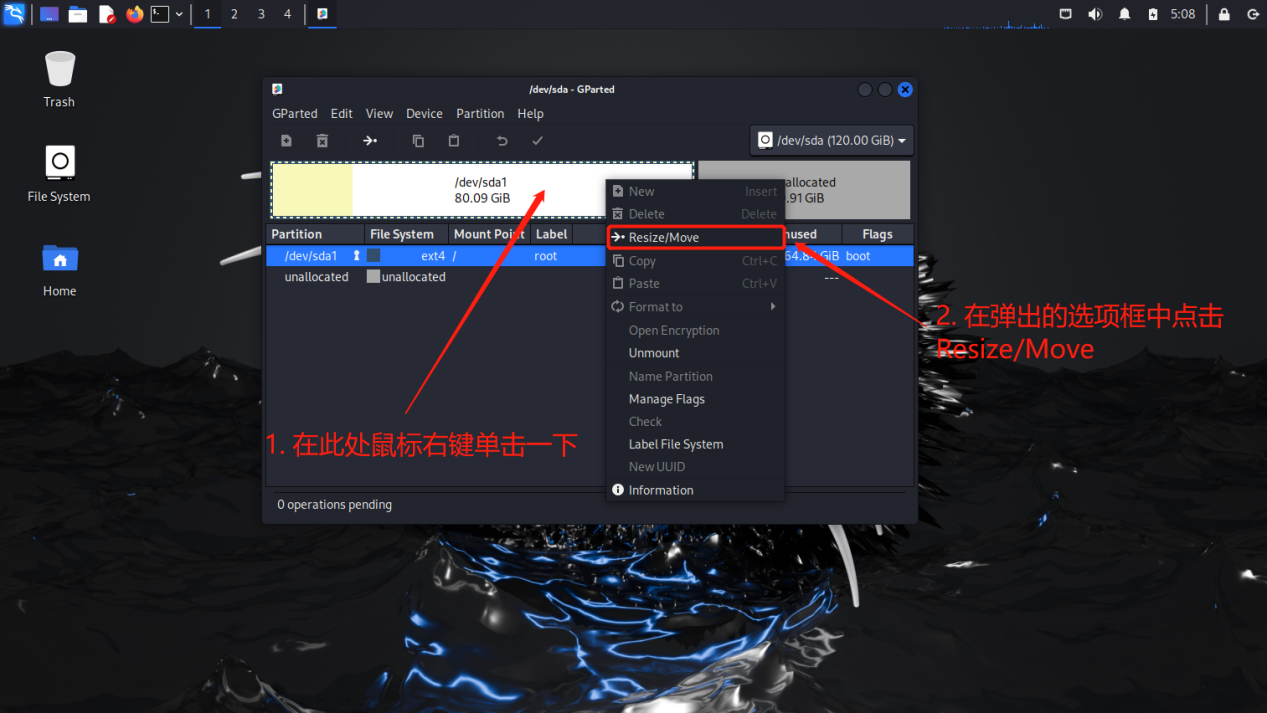Select the /dev/sda1 80.09 GiB partition graphic
This screenshot has width=1267, height=713.
482,190
